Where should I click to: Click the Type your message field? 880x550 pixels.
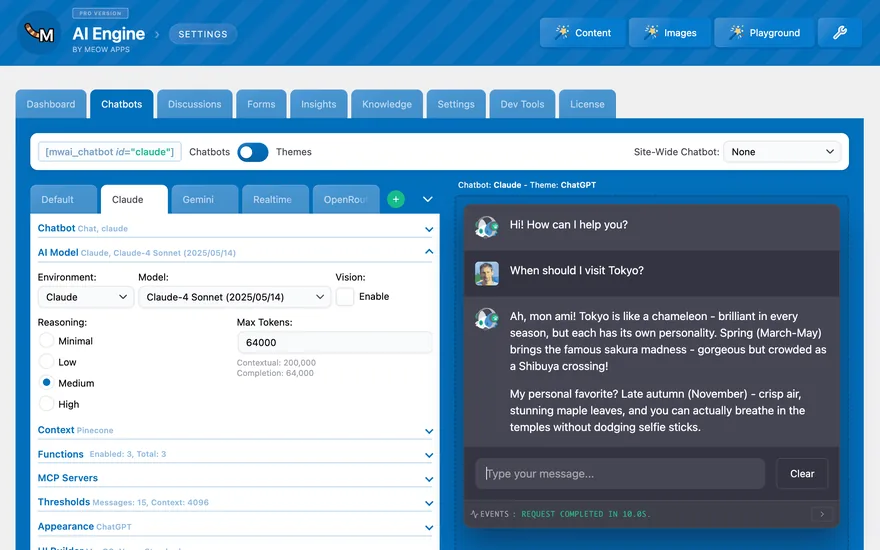click(620, 474)
